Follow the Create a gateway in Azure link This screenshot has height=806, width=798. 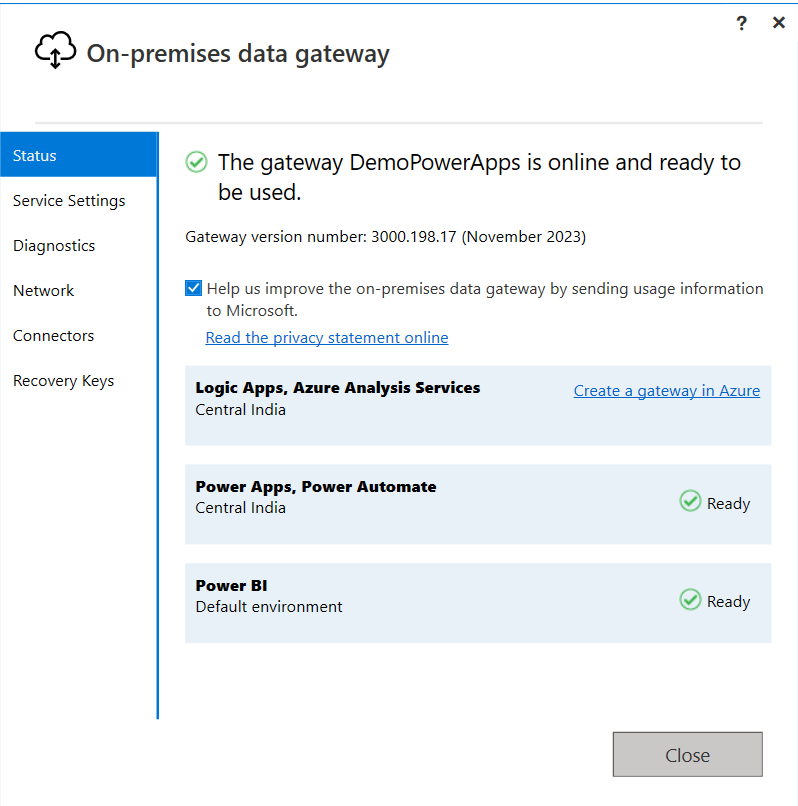click(666, 391)
